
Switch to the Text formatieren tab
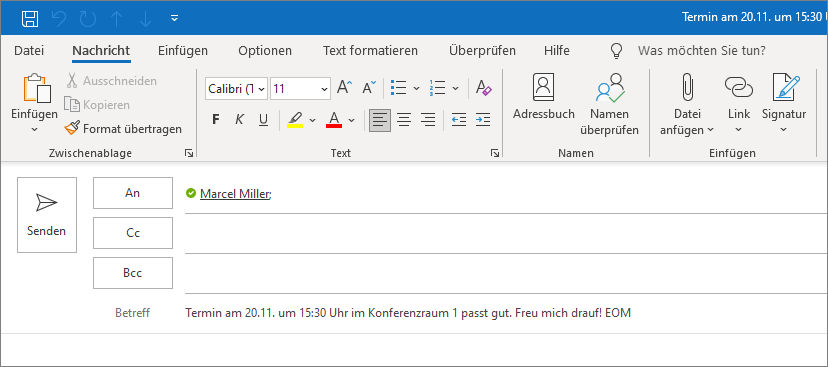click(x=370, y=51)
